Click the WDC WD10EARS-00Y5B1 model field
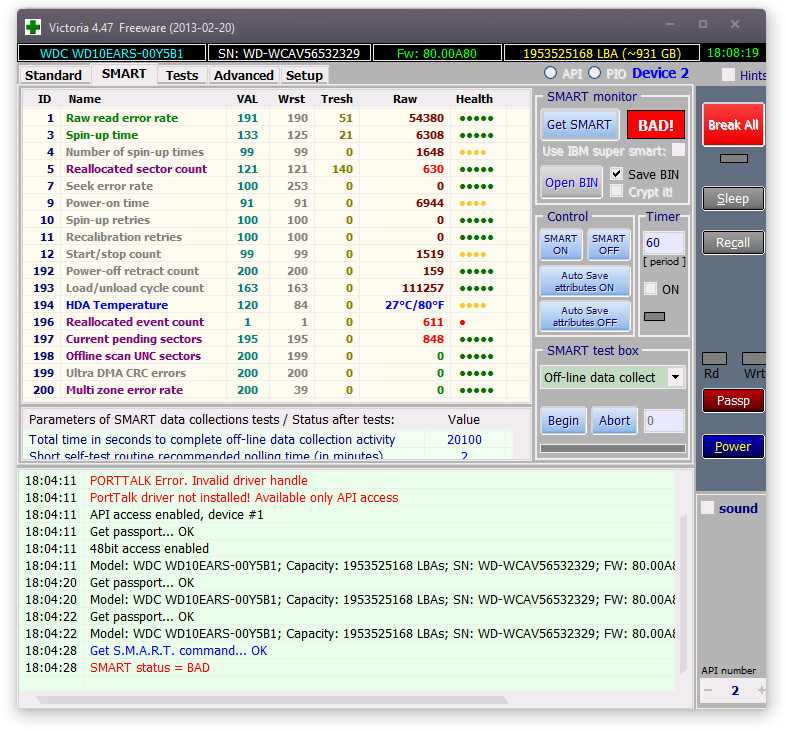This screenshot has width=787, height=731. coord(111,53)
